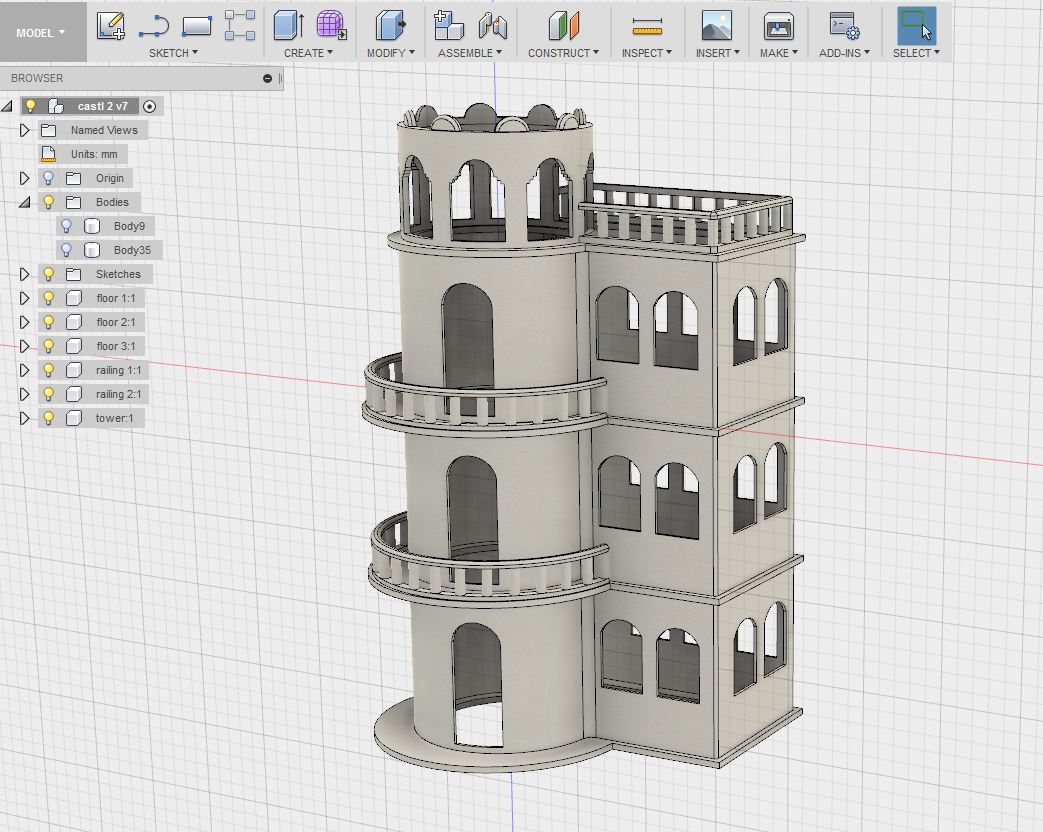1043x832 pixels.
Task: Click the castle tower model in viewport
Action: [x=585, y=439]
